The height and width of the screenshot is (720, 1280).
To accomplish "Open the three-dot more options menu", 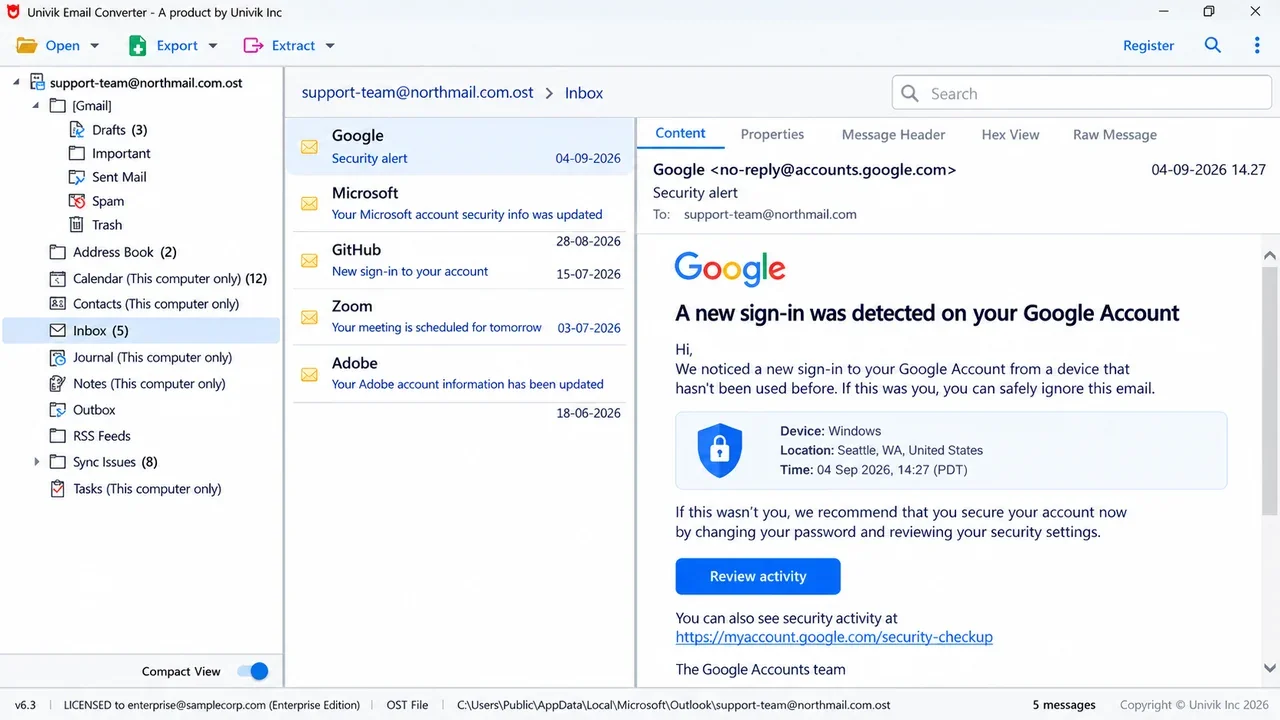I will pyautogui.click(x=1257, y=45).
